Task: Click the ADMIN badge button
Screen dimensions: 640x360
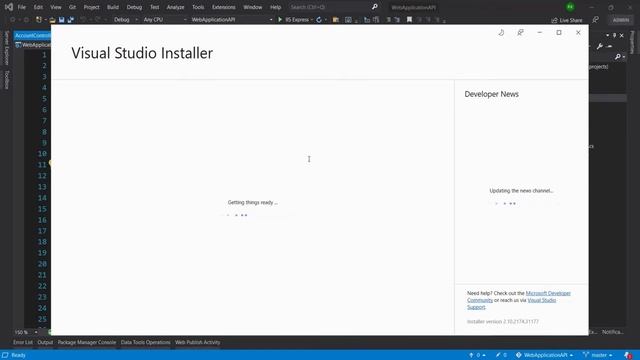Action: pos(621,20)
